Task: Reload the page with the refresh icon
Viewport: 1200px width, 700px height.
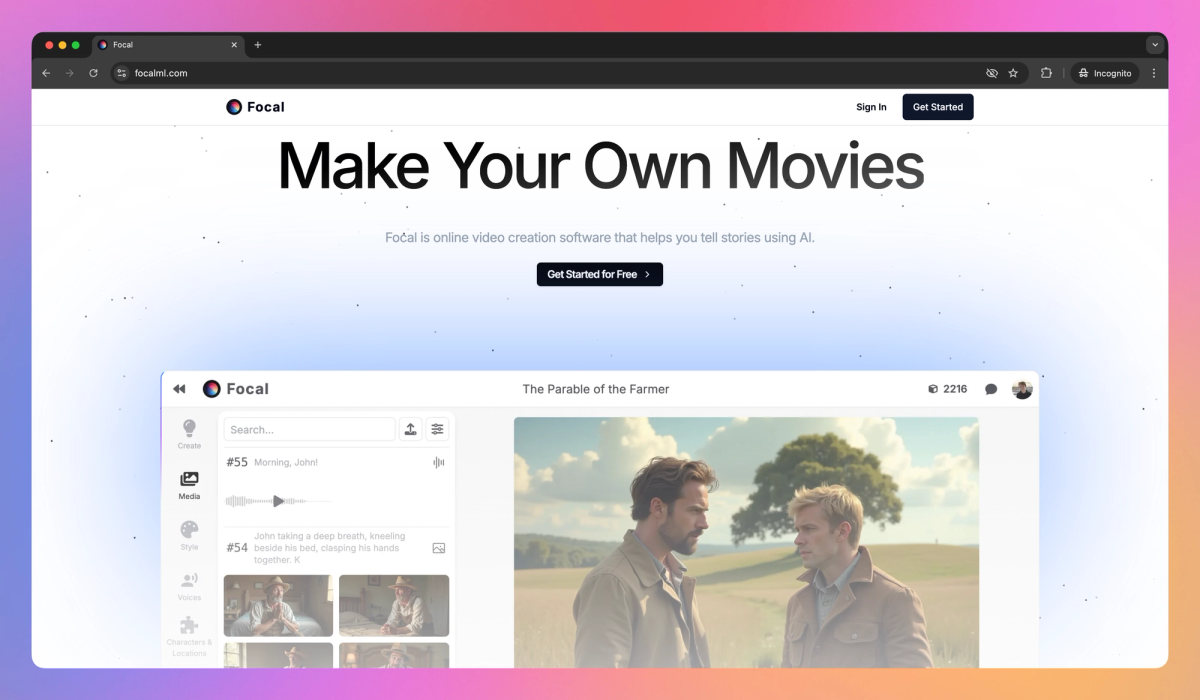Action: click(93, 73)
